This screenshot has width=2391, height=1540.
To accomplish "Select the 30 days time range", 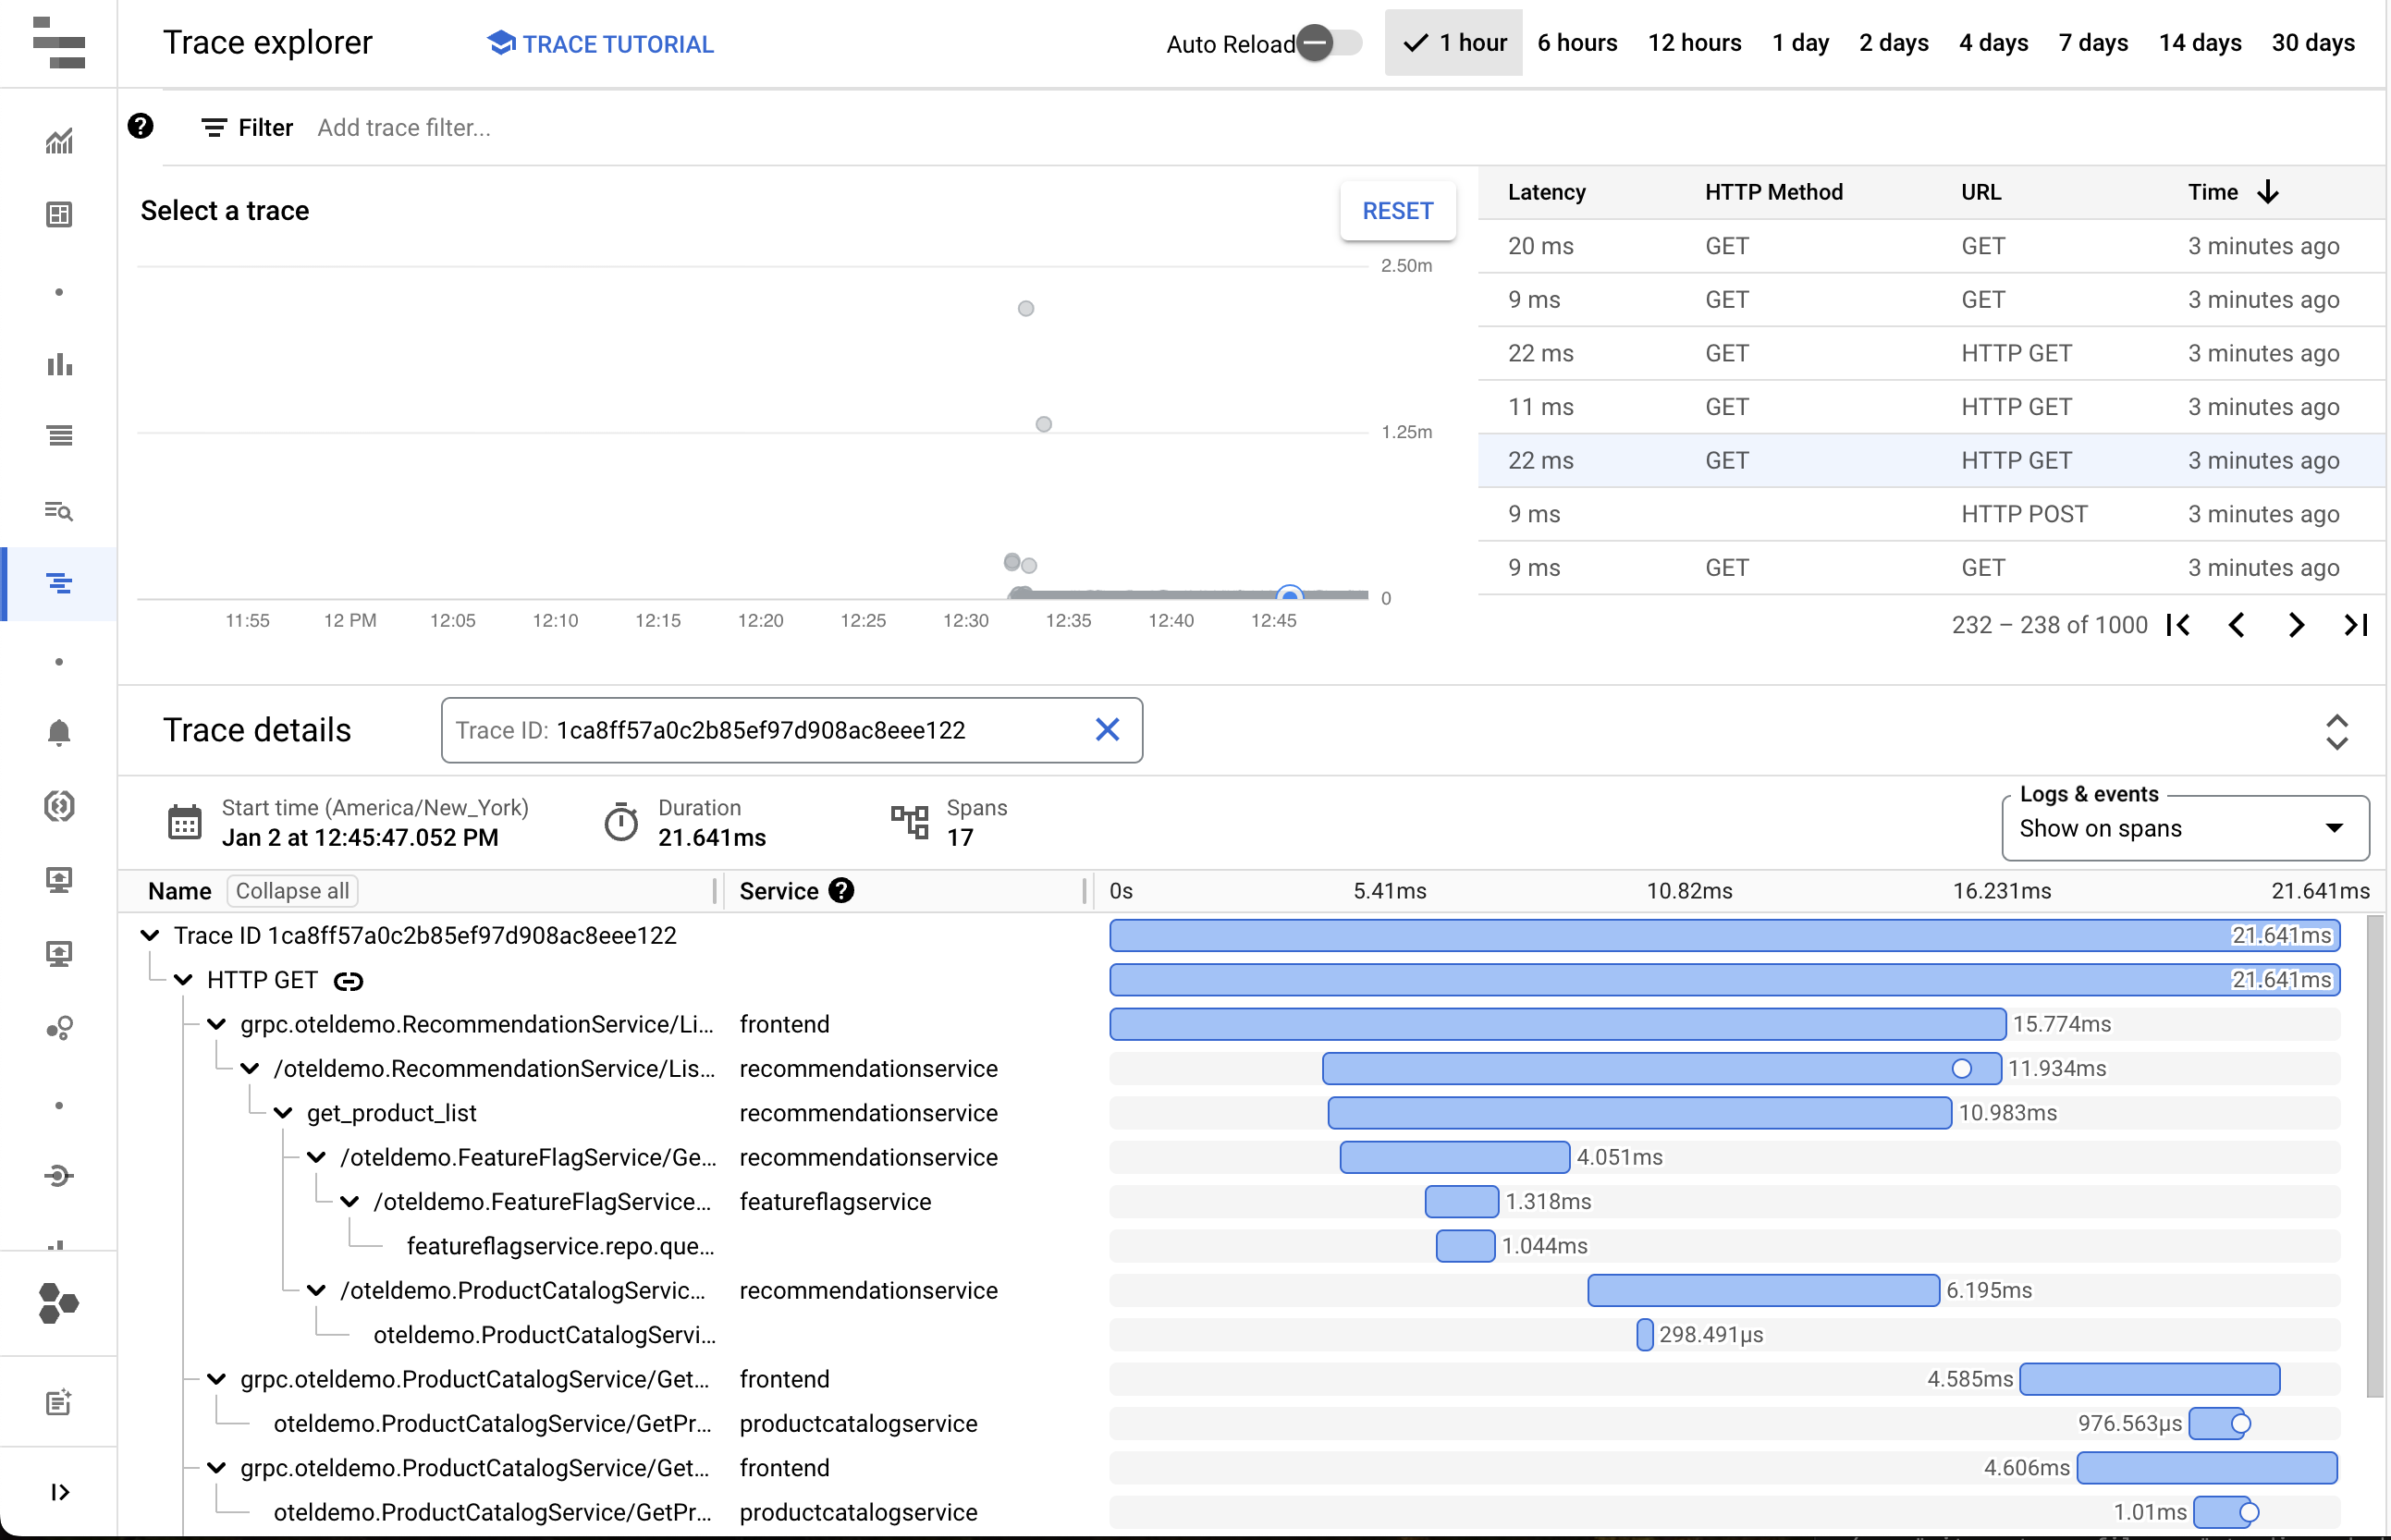I will [x=2312, y=43].
